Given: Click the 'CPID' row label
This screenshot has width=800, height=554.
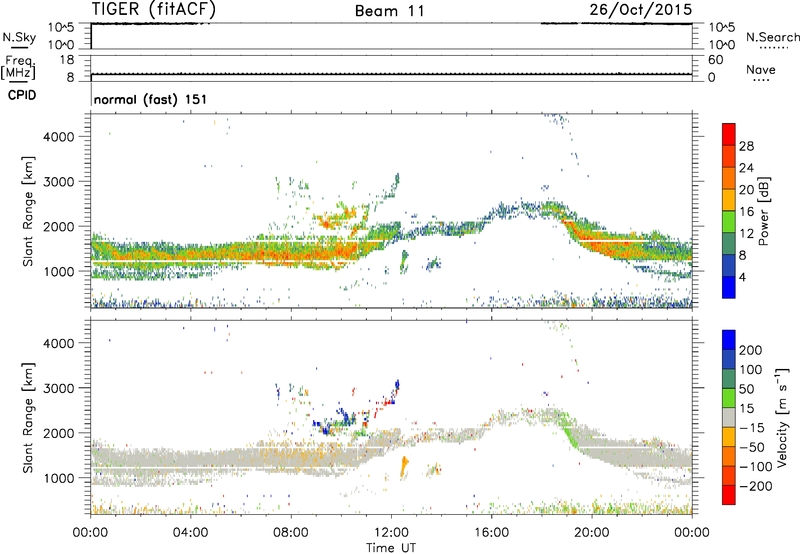Looking at the screenshot, I should pyautogui.click(x=22, y=95).
